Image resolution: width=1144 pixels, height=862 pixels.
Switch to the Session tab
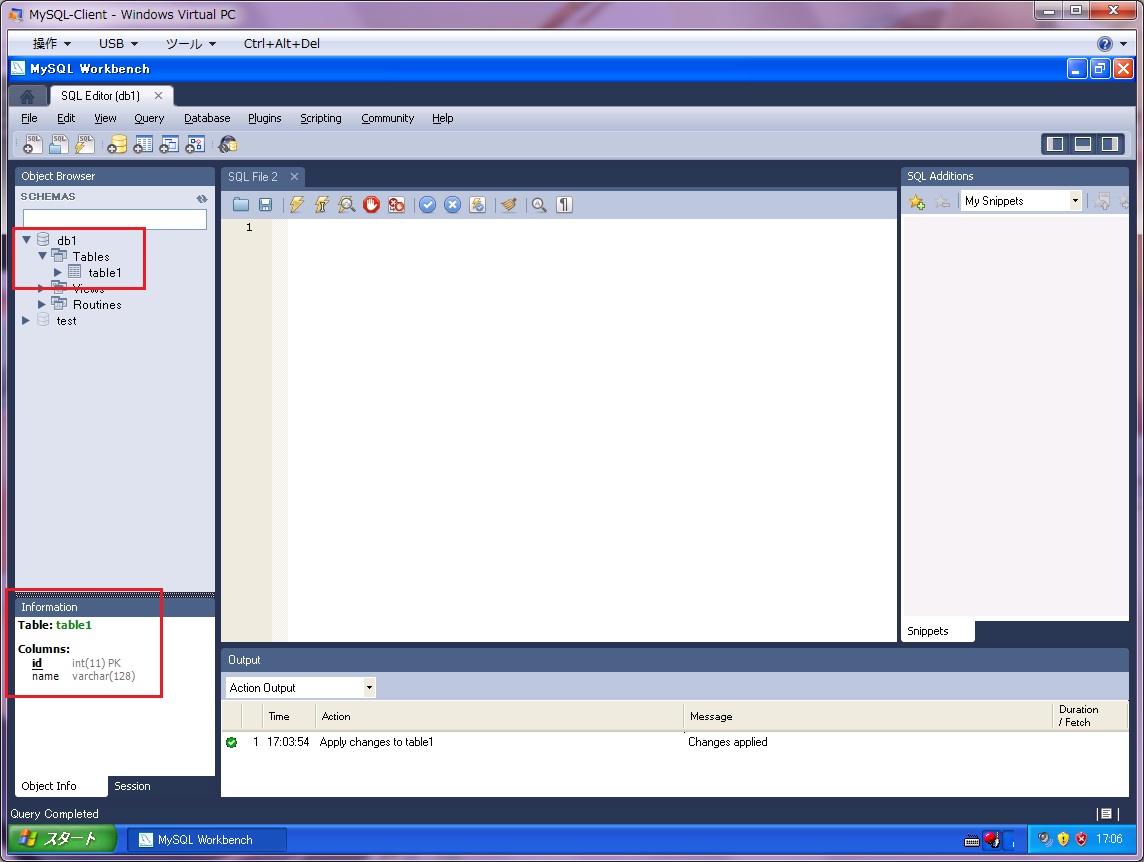(132, 786)
